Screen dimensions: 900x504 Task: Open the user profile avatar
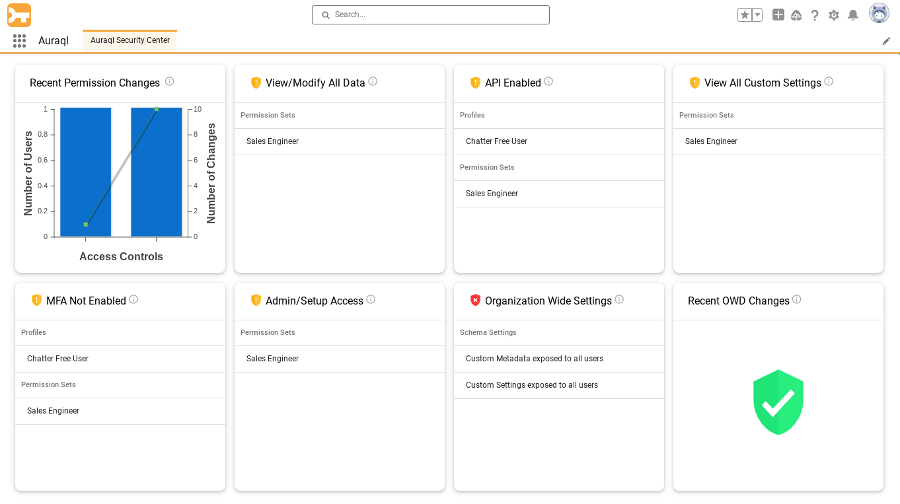tap(878, 14)
